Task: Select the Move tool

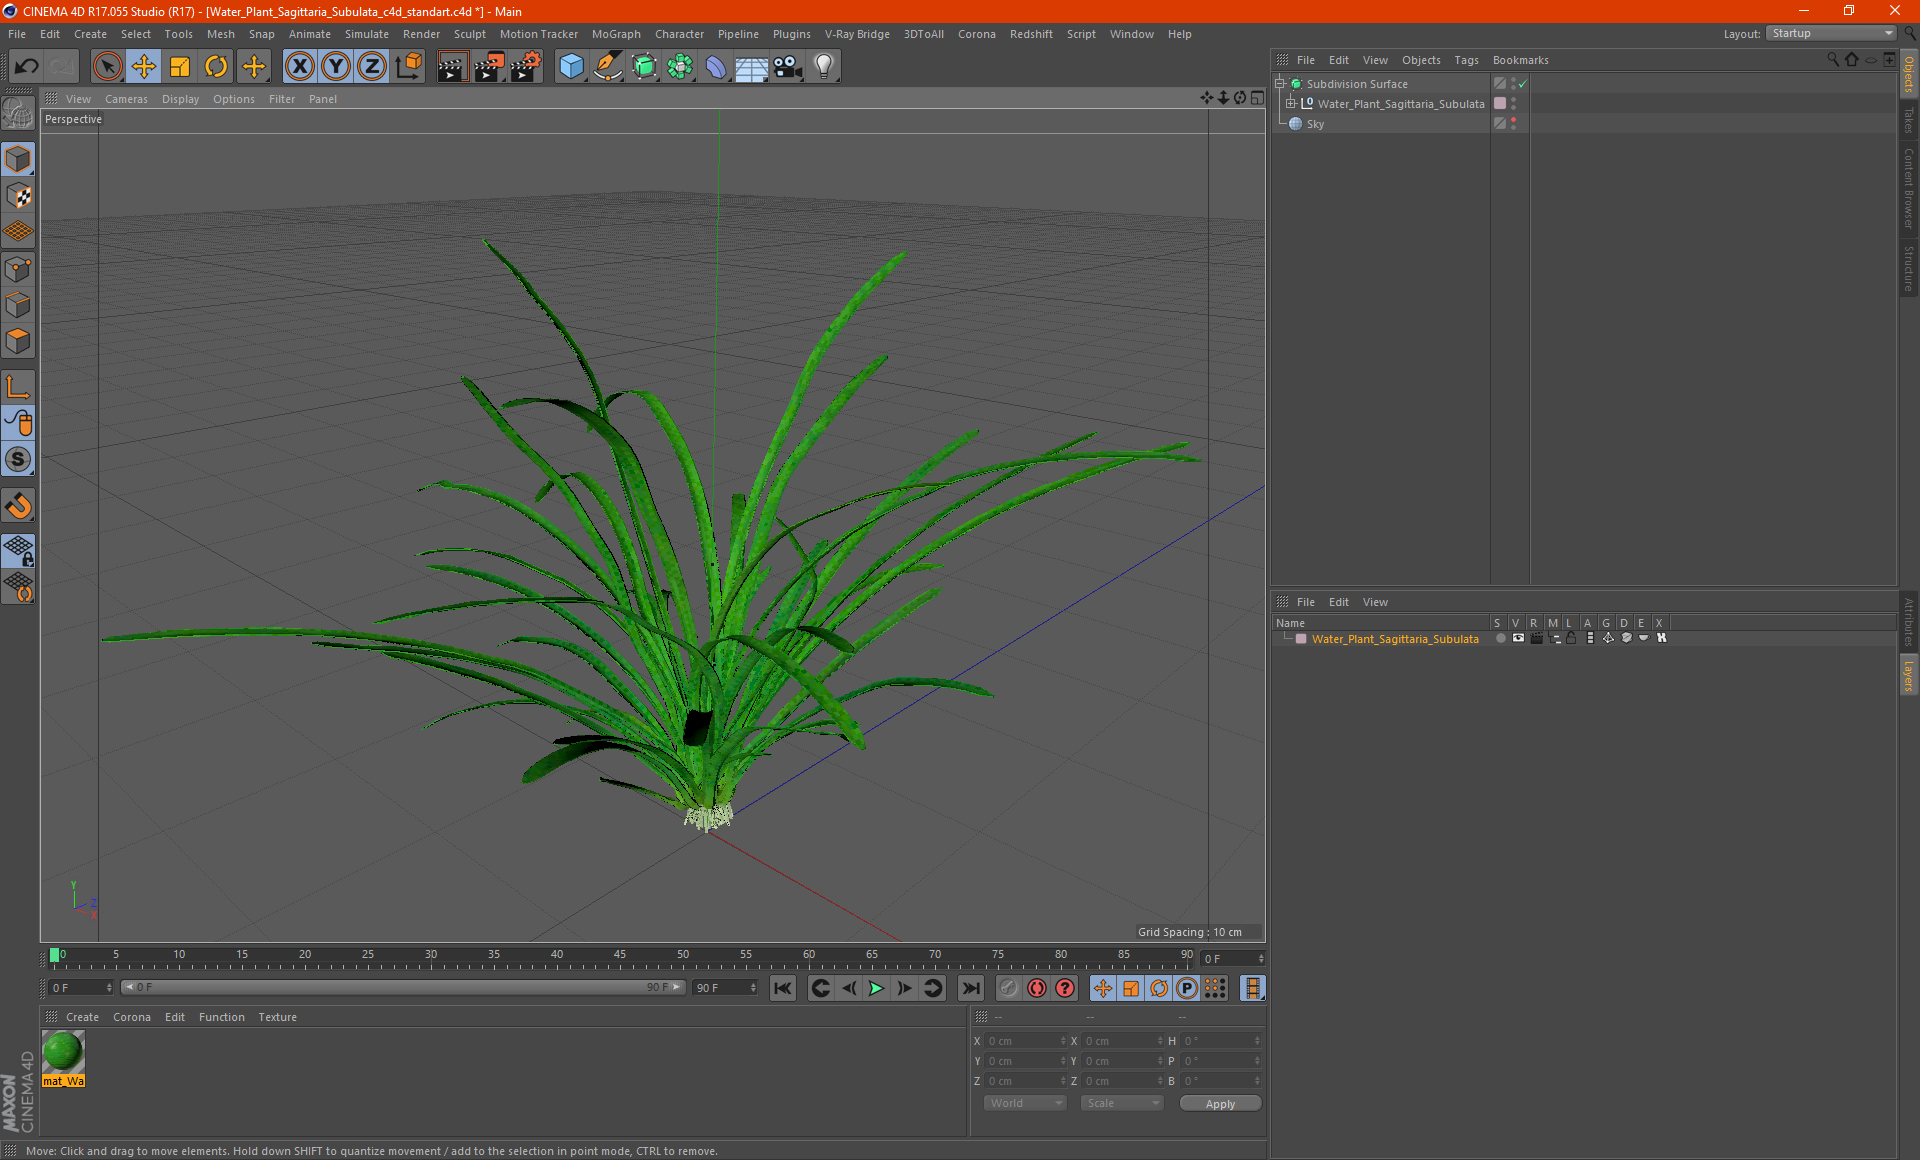Action: point(144,67)
